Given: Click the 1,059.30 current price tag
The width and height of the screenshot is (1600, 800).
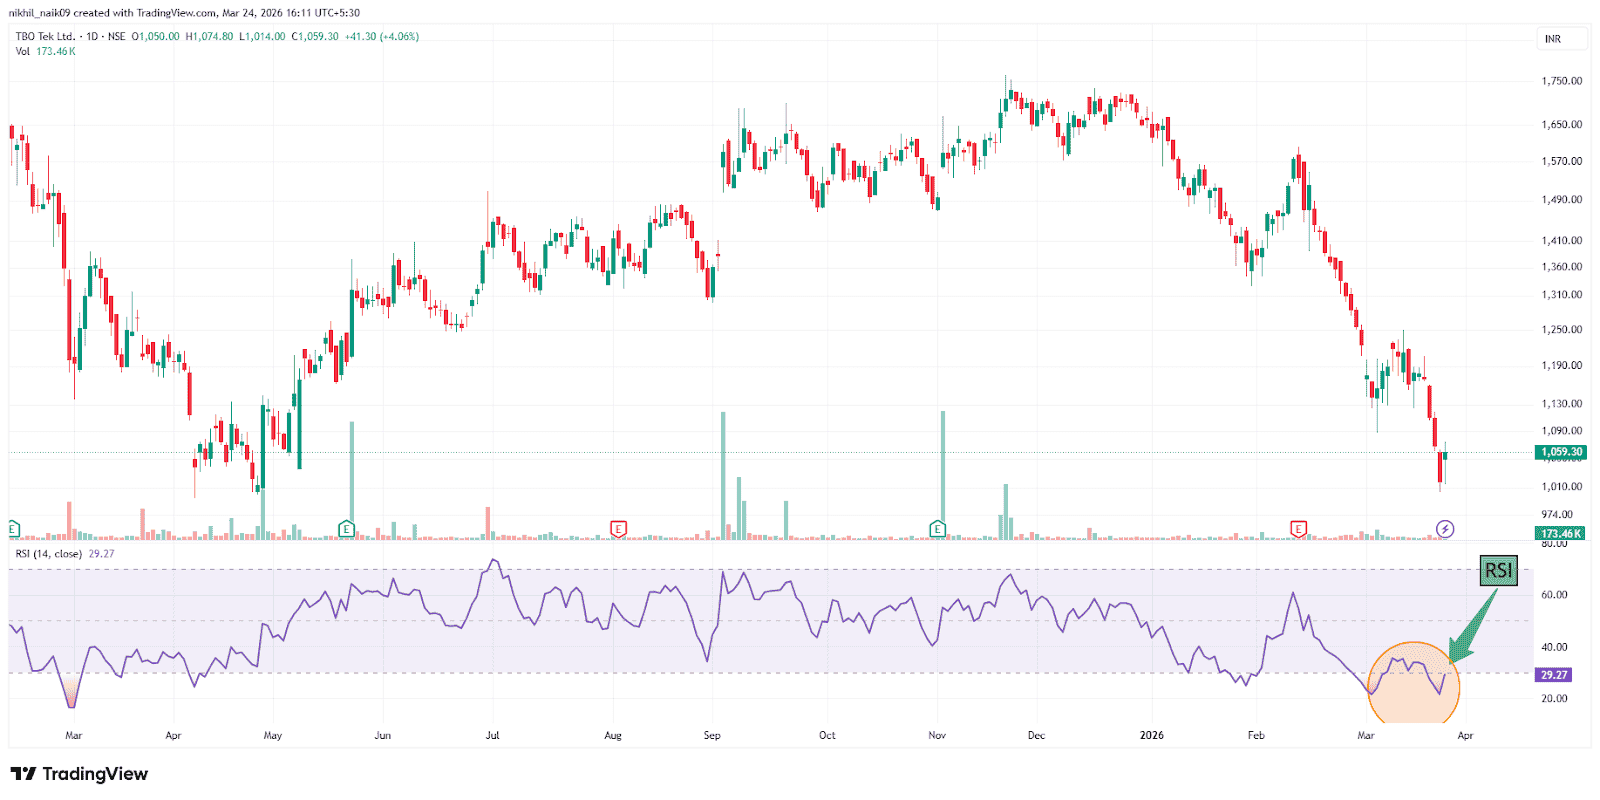Looking at the screenshot, I should [x=1561, y=452].
